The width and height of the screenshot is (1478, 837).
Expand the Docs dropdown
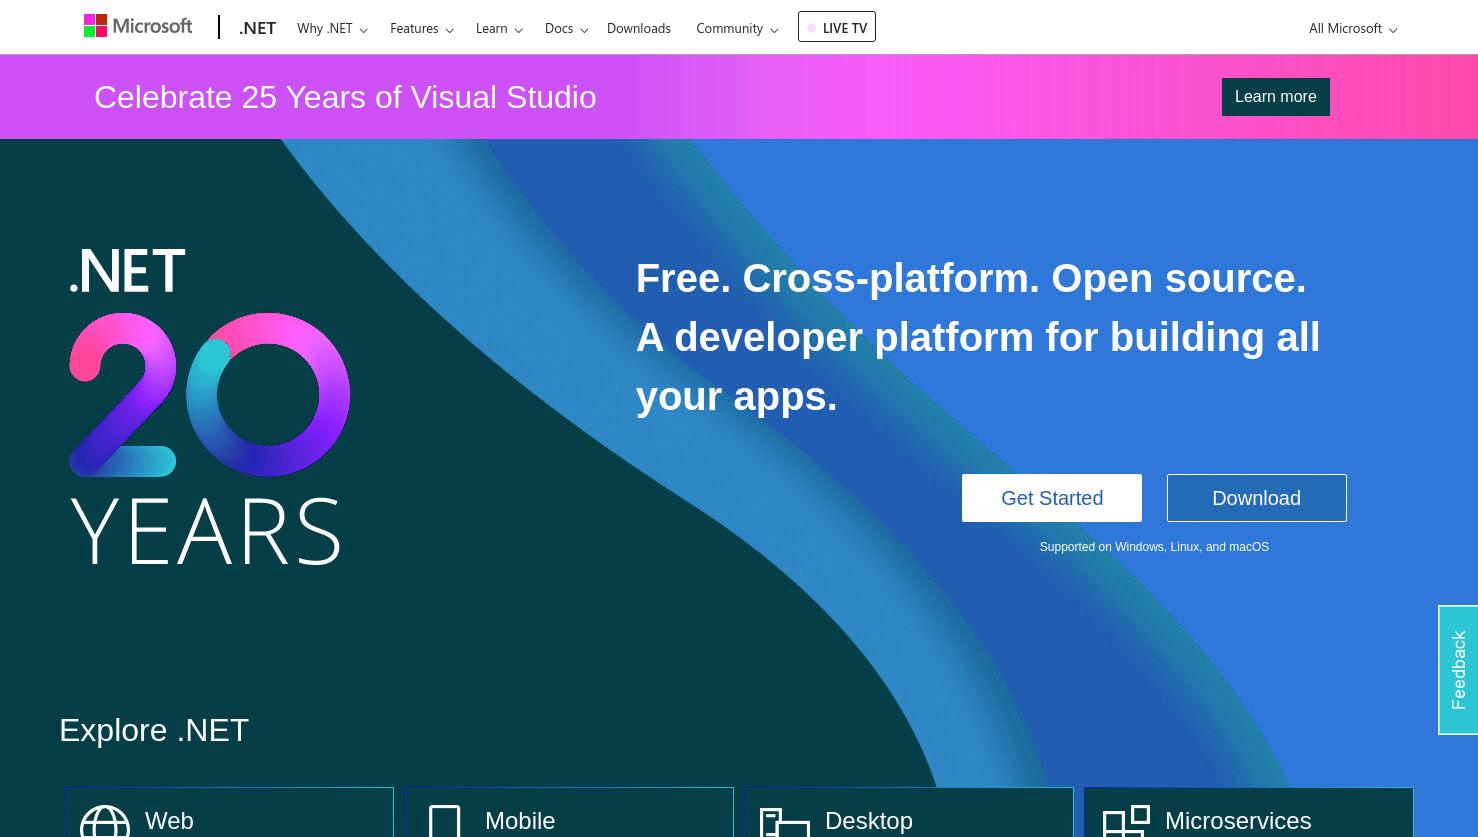(x=566, y=28)
